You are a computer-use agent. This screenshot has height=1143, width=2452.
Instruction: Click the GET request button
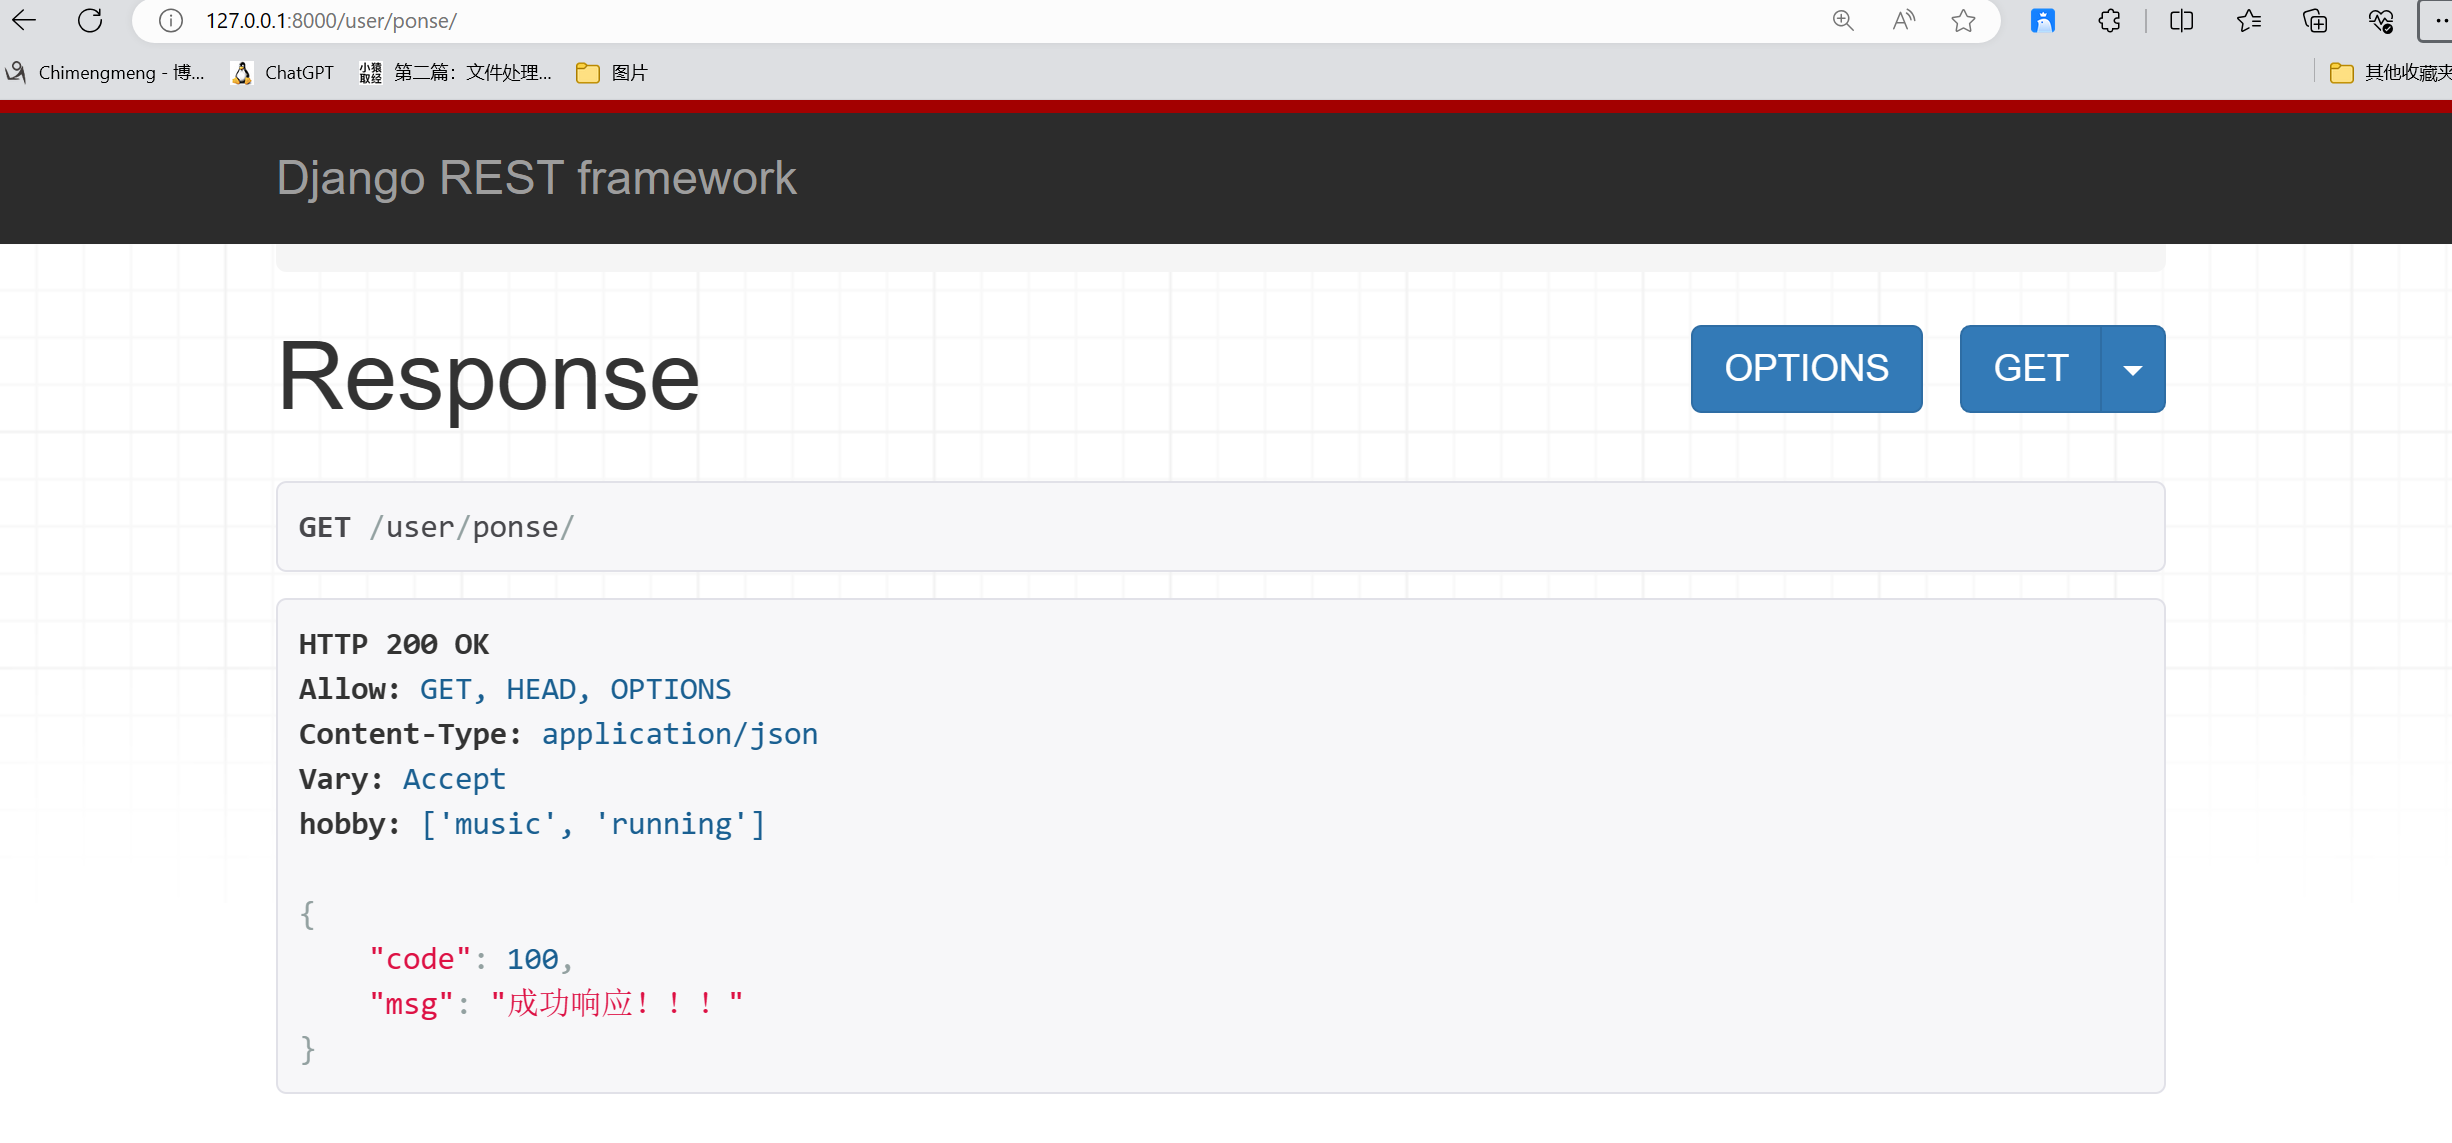click(x=2030, y=369)
